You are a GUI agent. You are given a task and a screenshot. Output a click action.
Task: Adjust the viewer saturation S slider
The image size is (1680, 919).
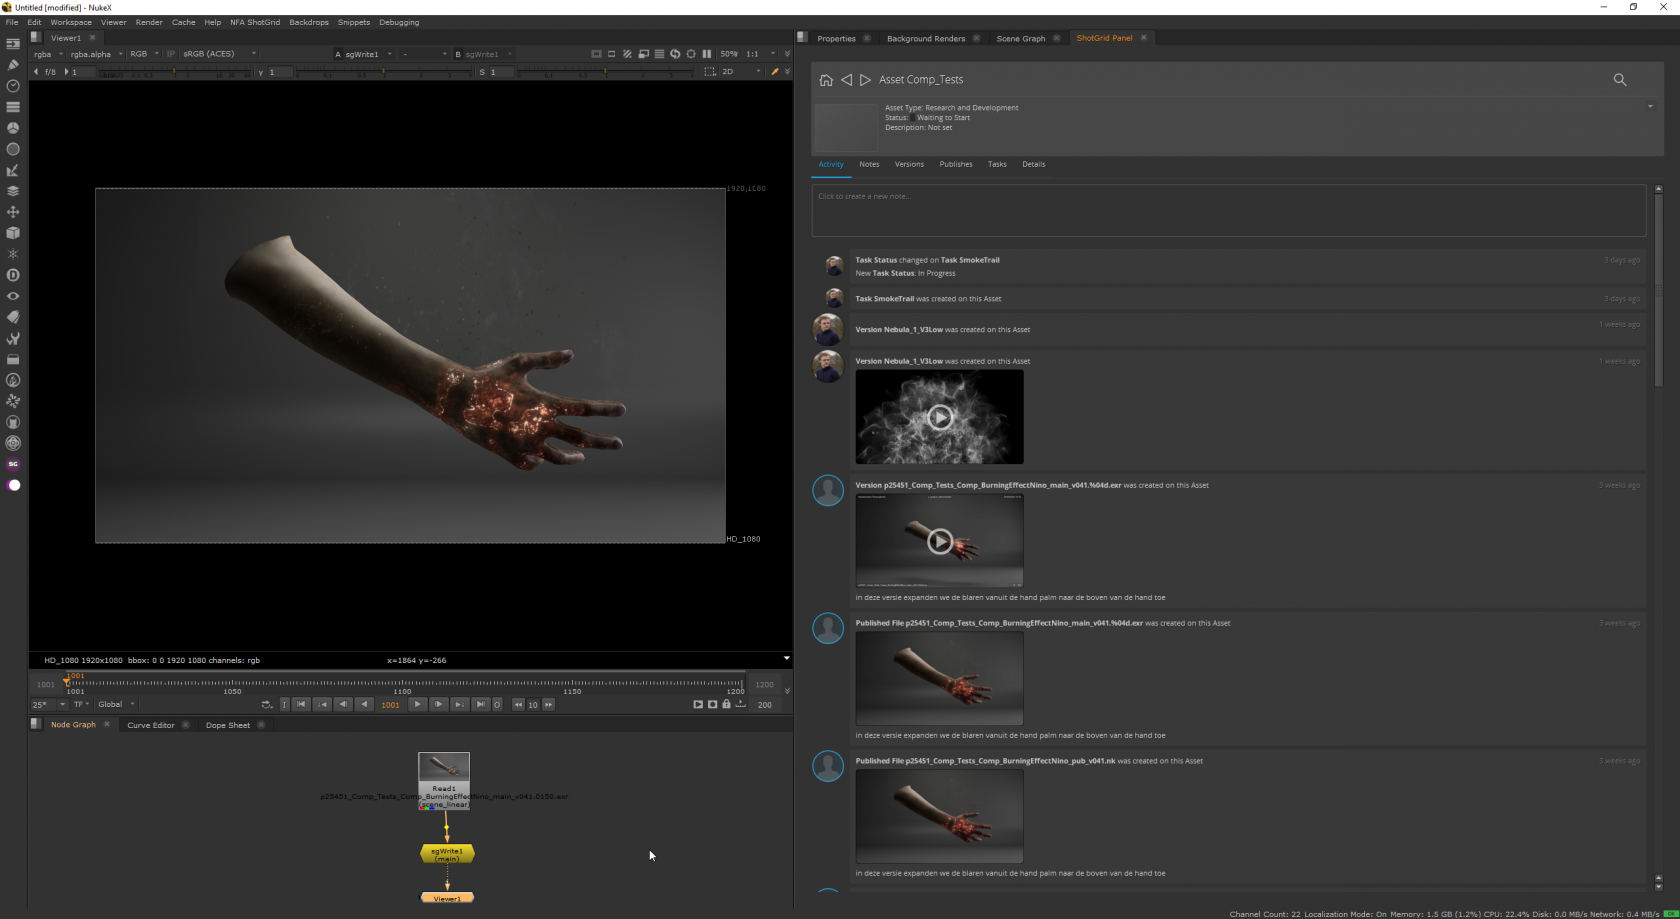click(x=605, y=72)
